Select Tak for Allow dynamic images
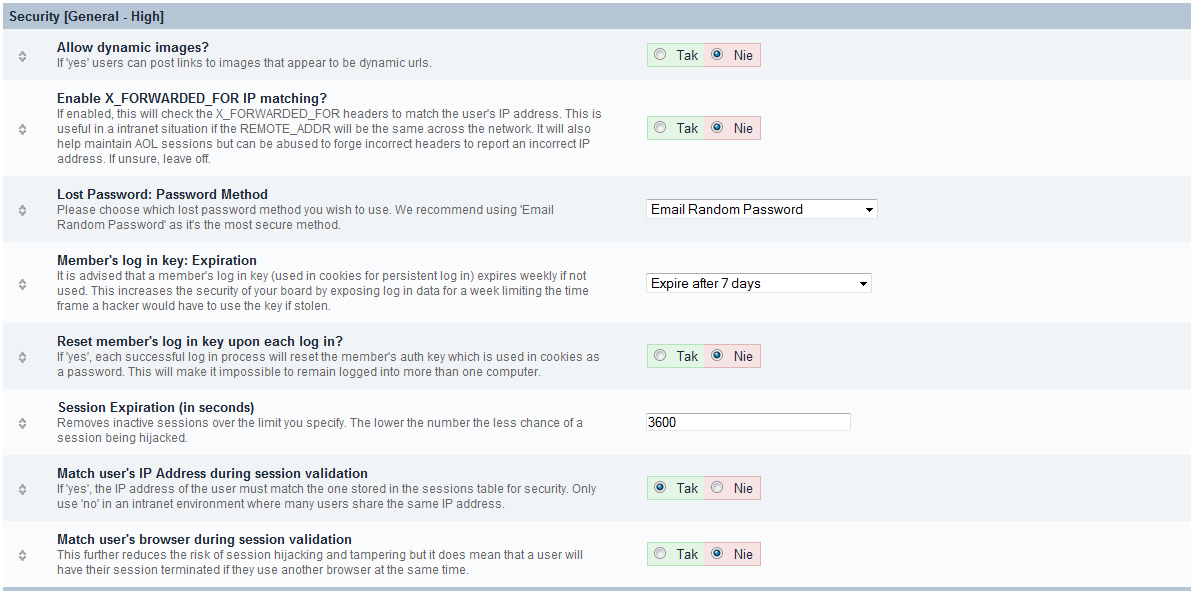1195x591 pixels. click(x=661, y=55)
